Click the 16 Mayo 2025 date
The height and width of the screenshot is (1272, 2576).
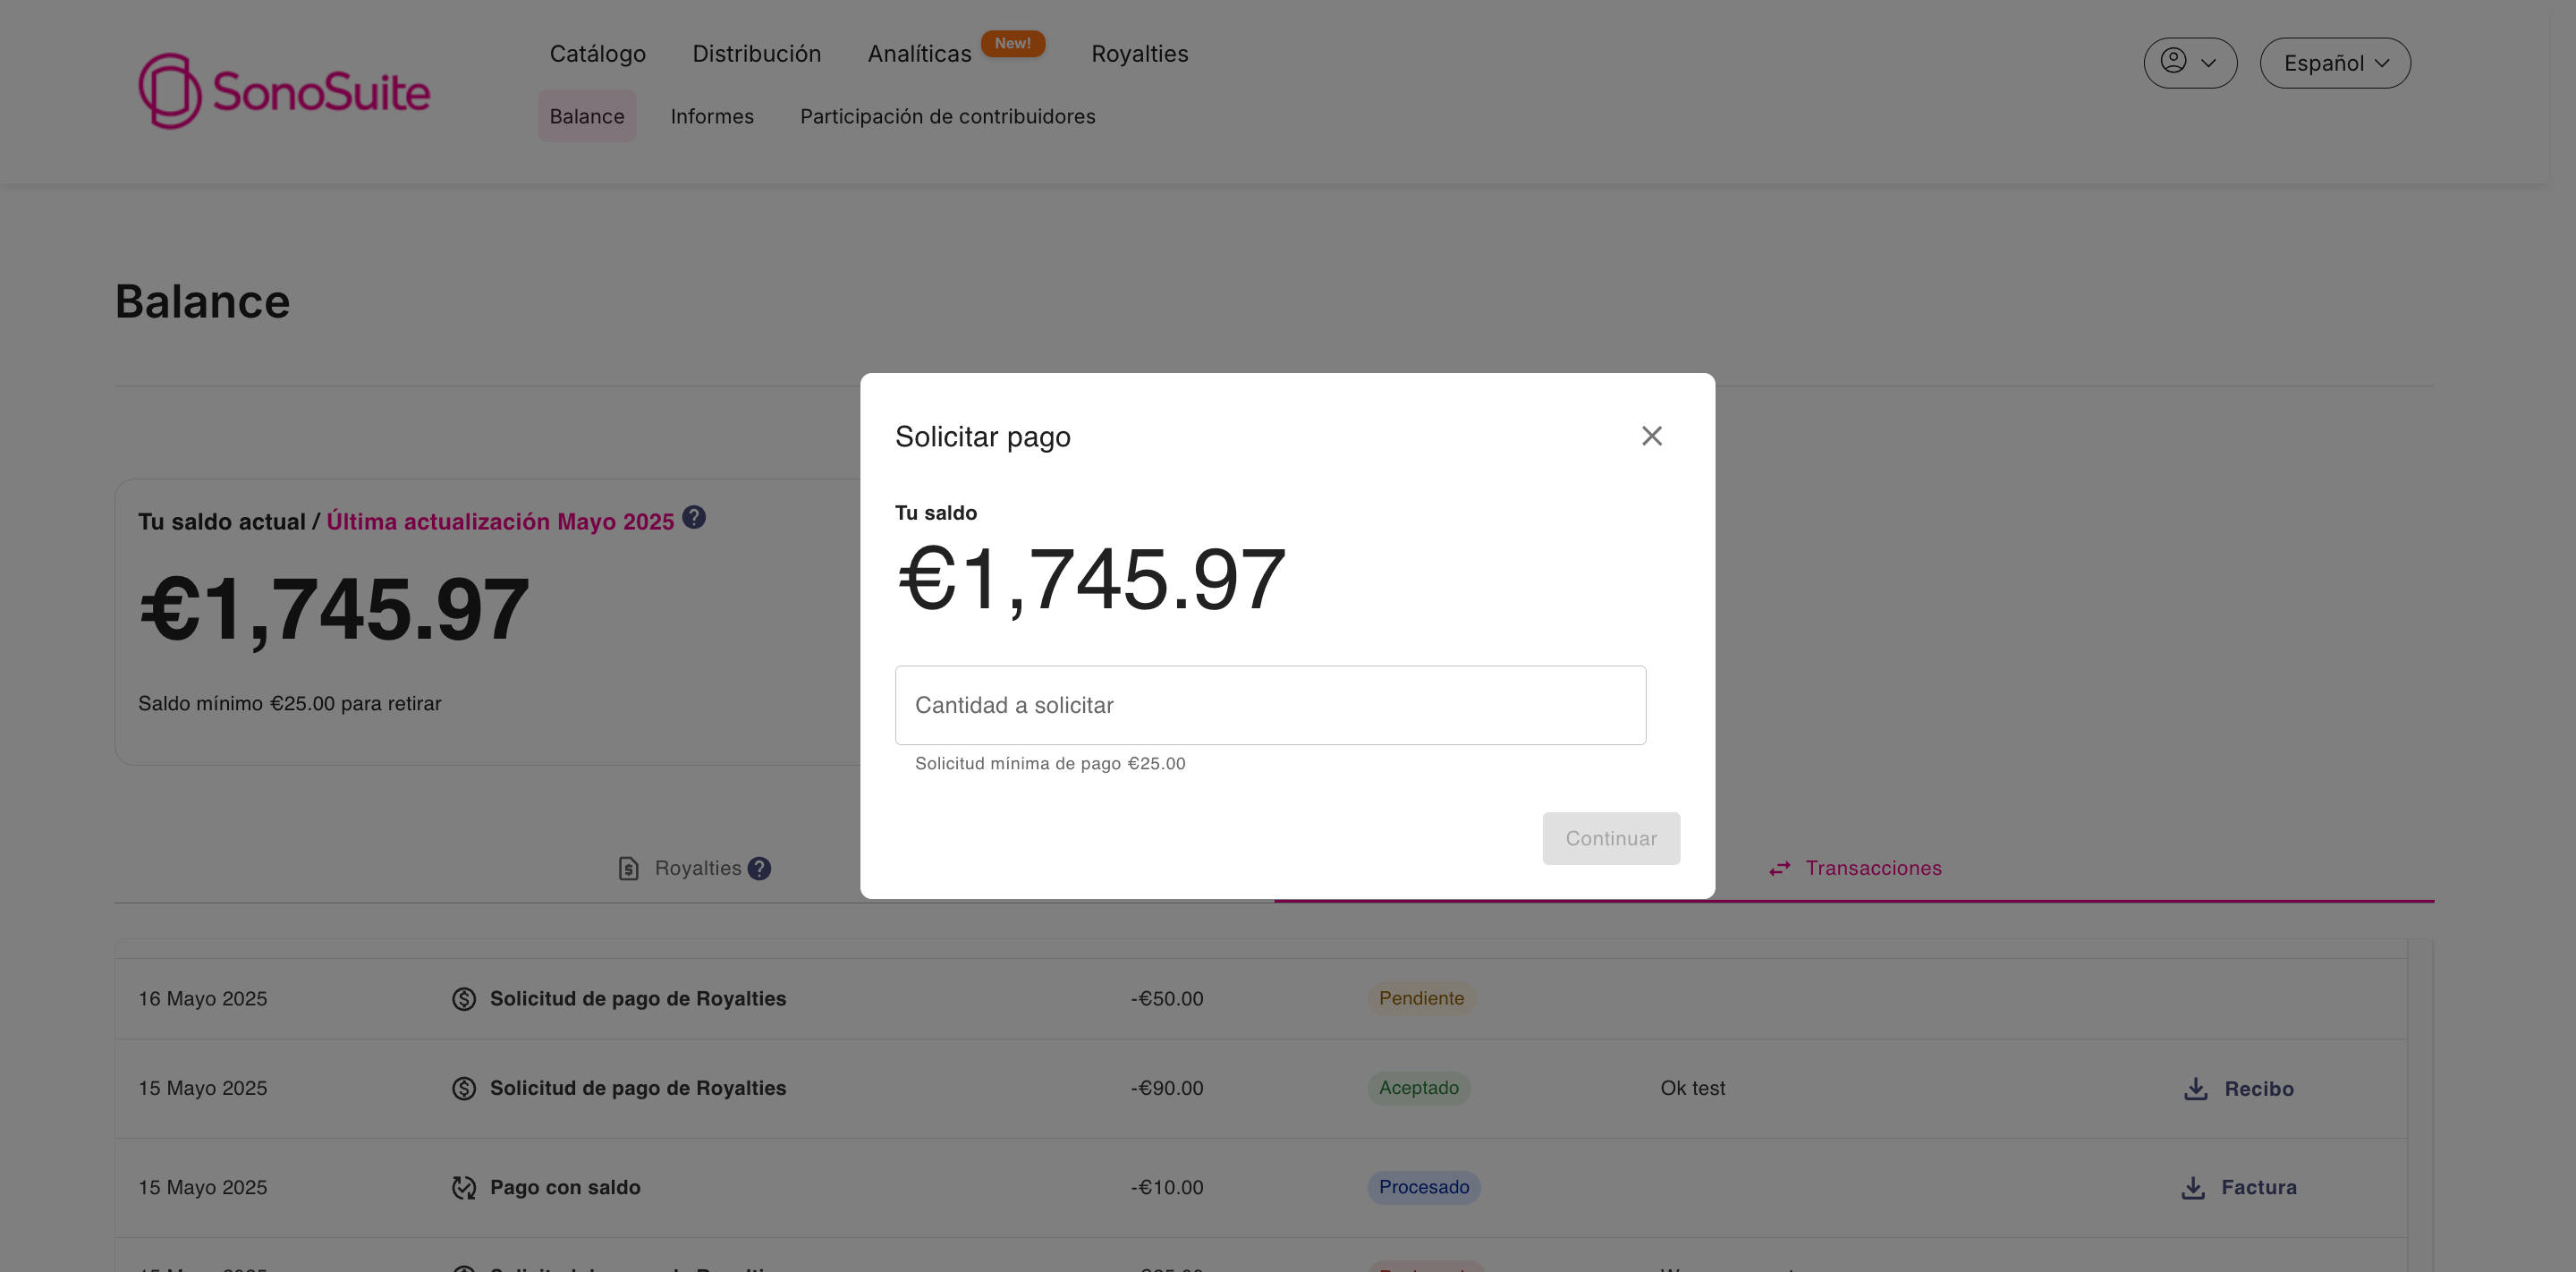coord(203,998)
